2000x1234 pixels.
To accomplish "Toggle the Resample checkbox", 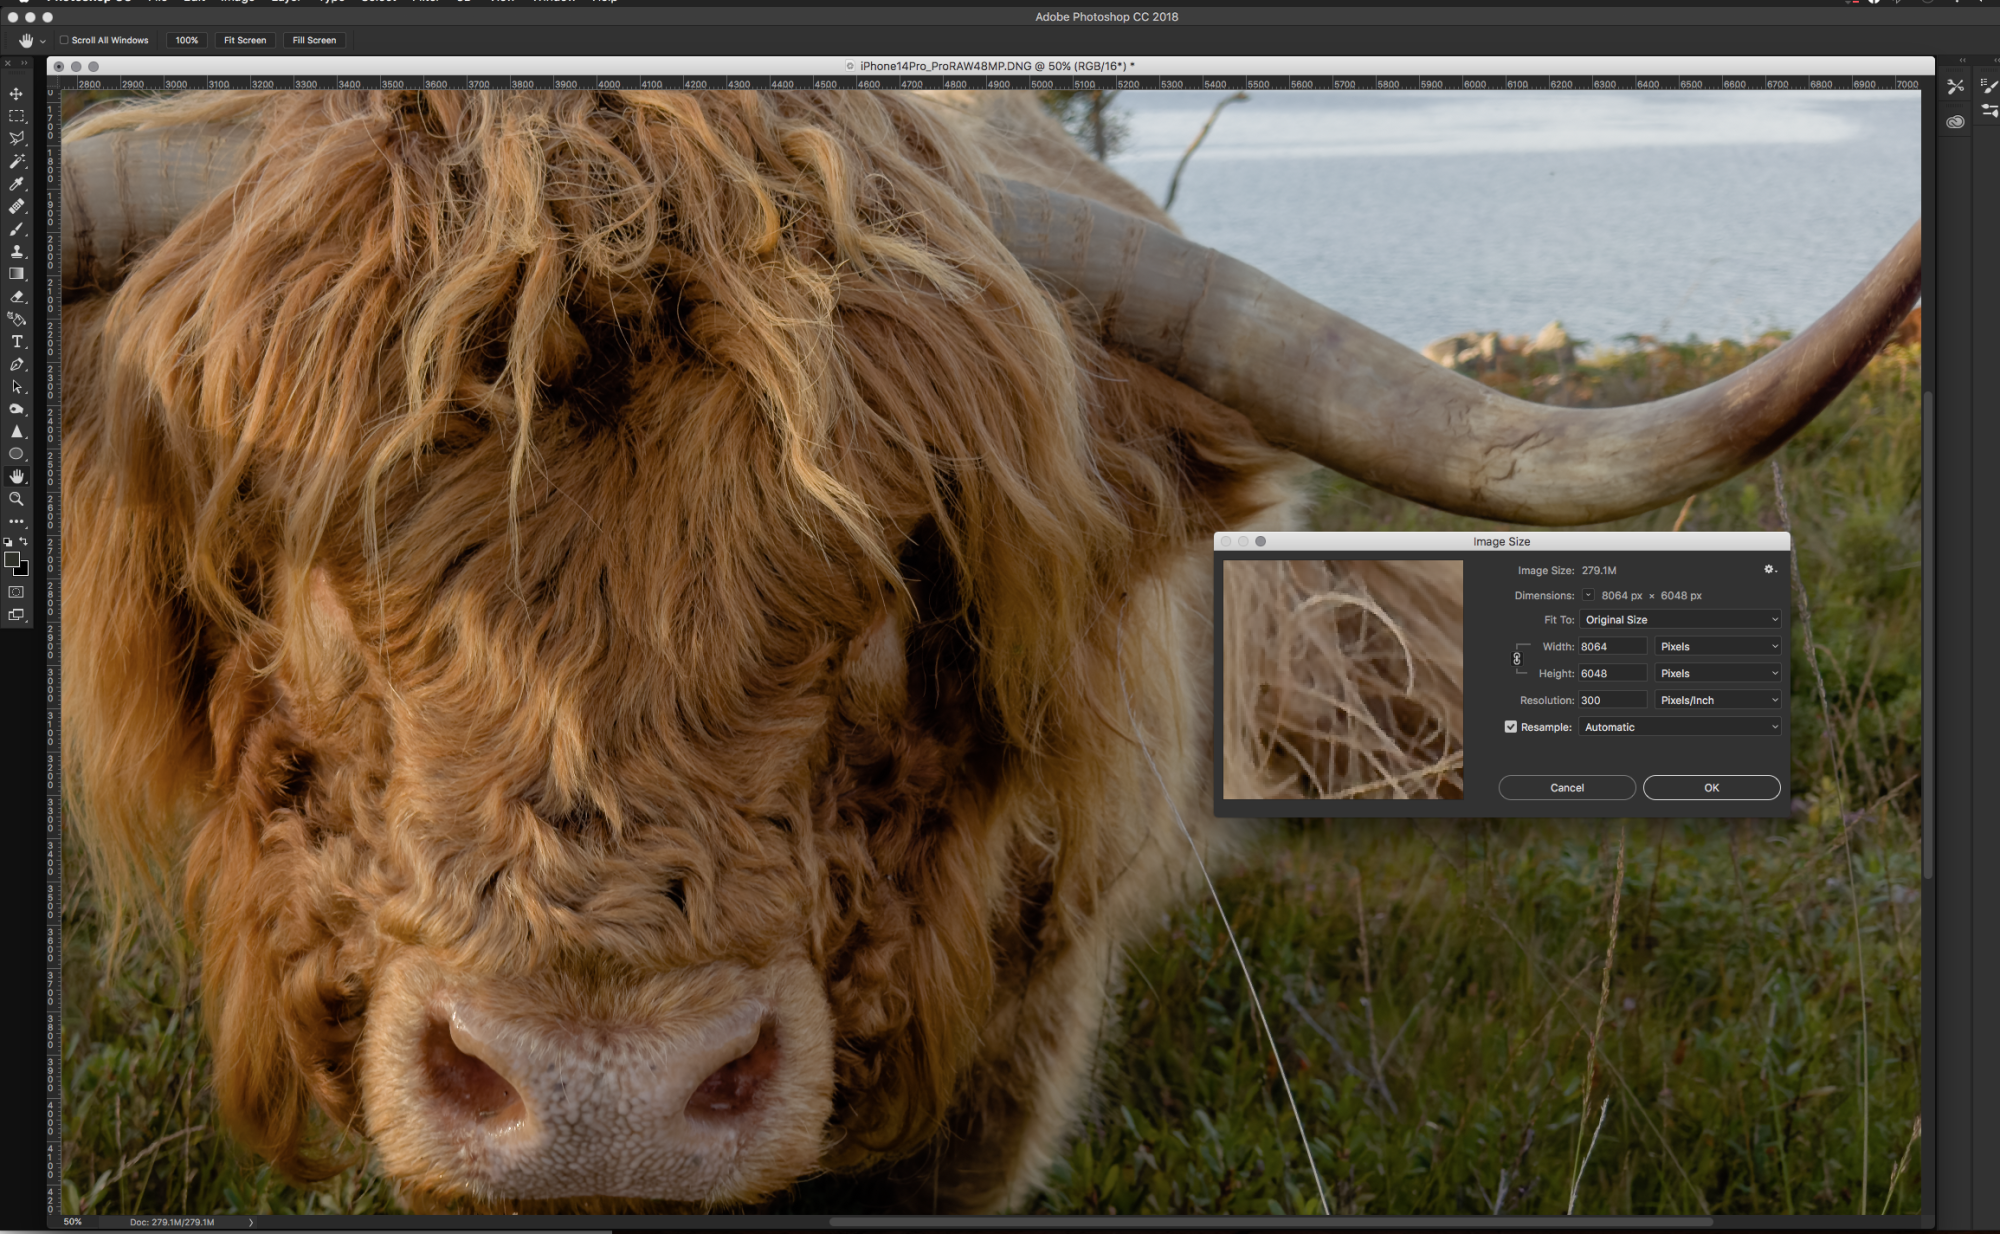I will pos(1511,727).
